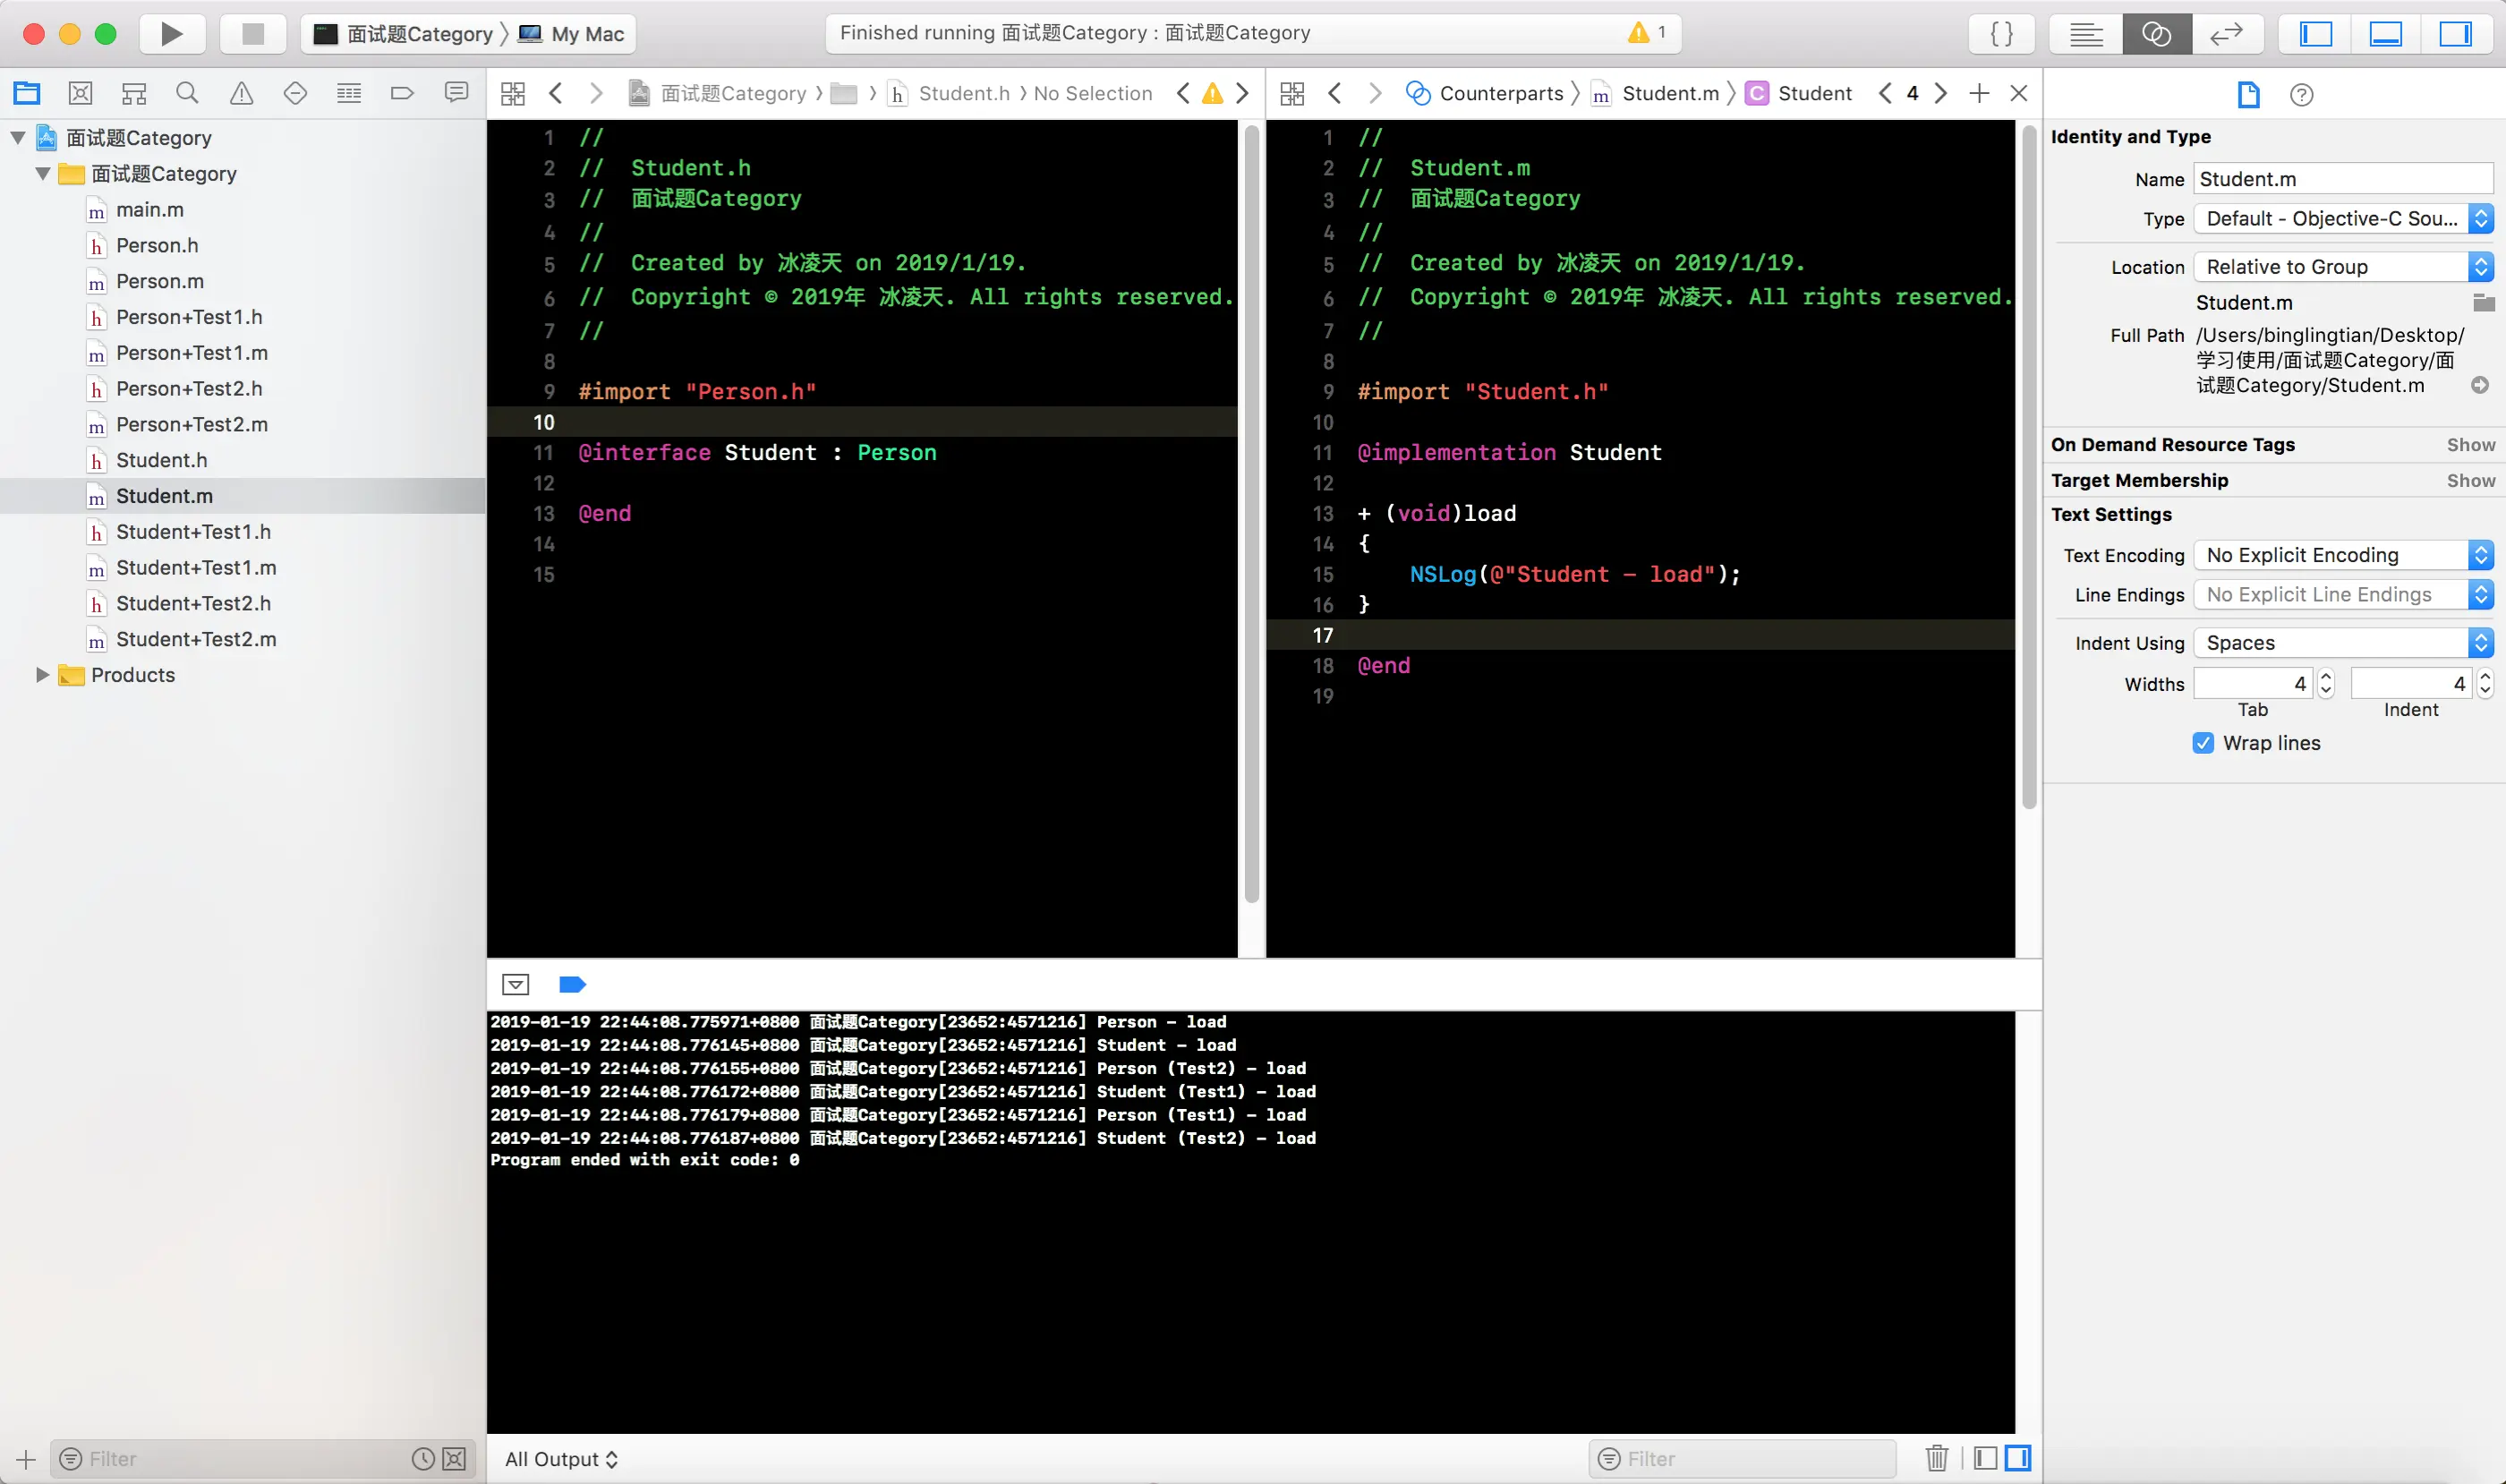Viewport: 2506px width, 1484px height.
Task: Click the Name field containing Student.m
Action: (x=2342, y=179)
